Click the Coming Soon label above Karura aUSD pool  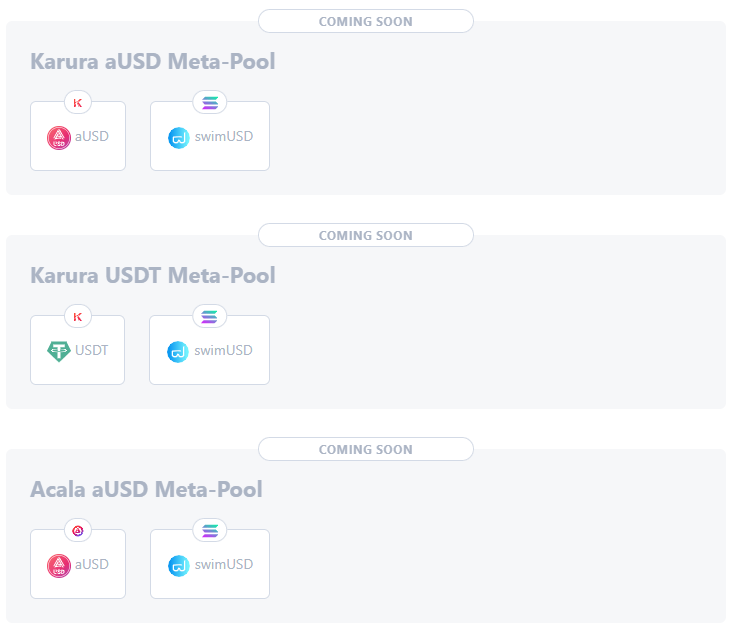(x=365, y=21)
